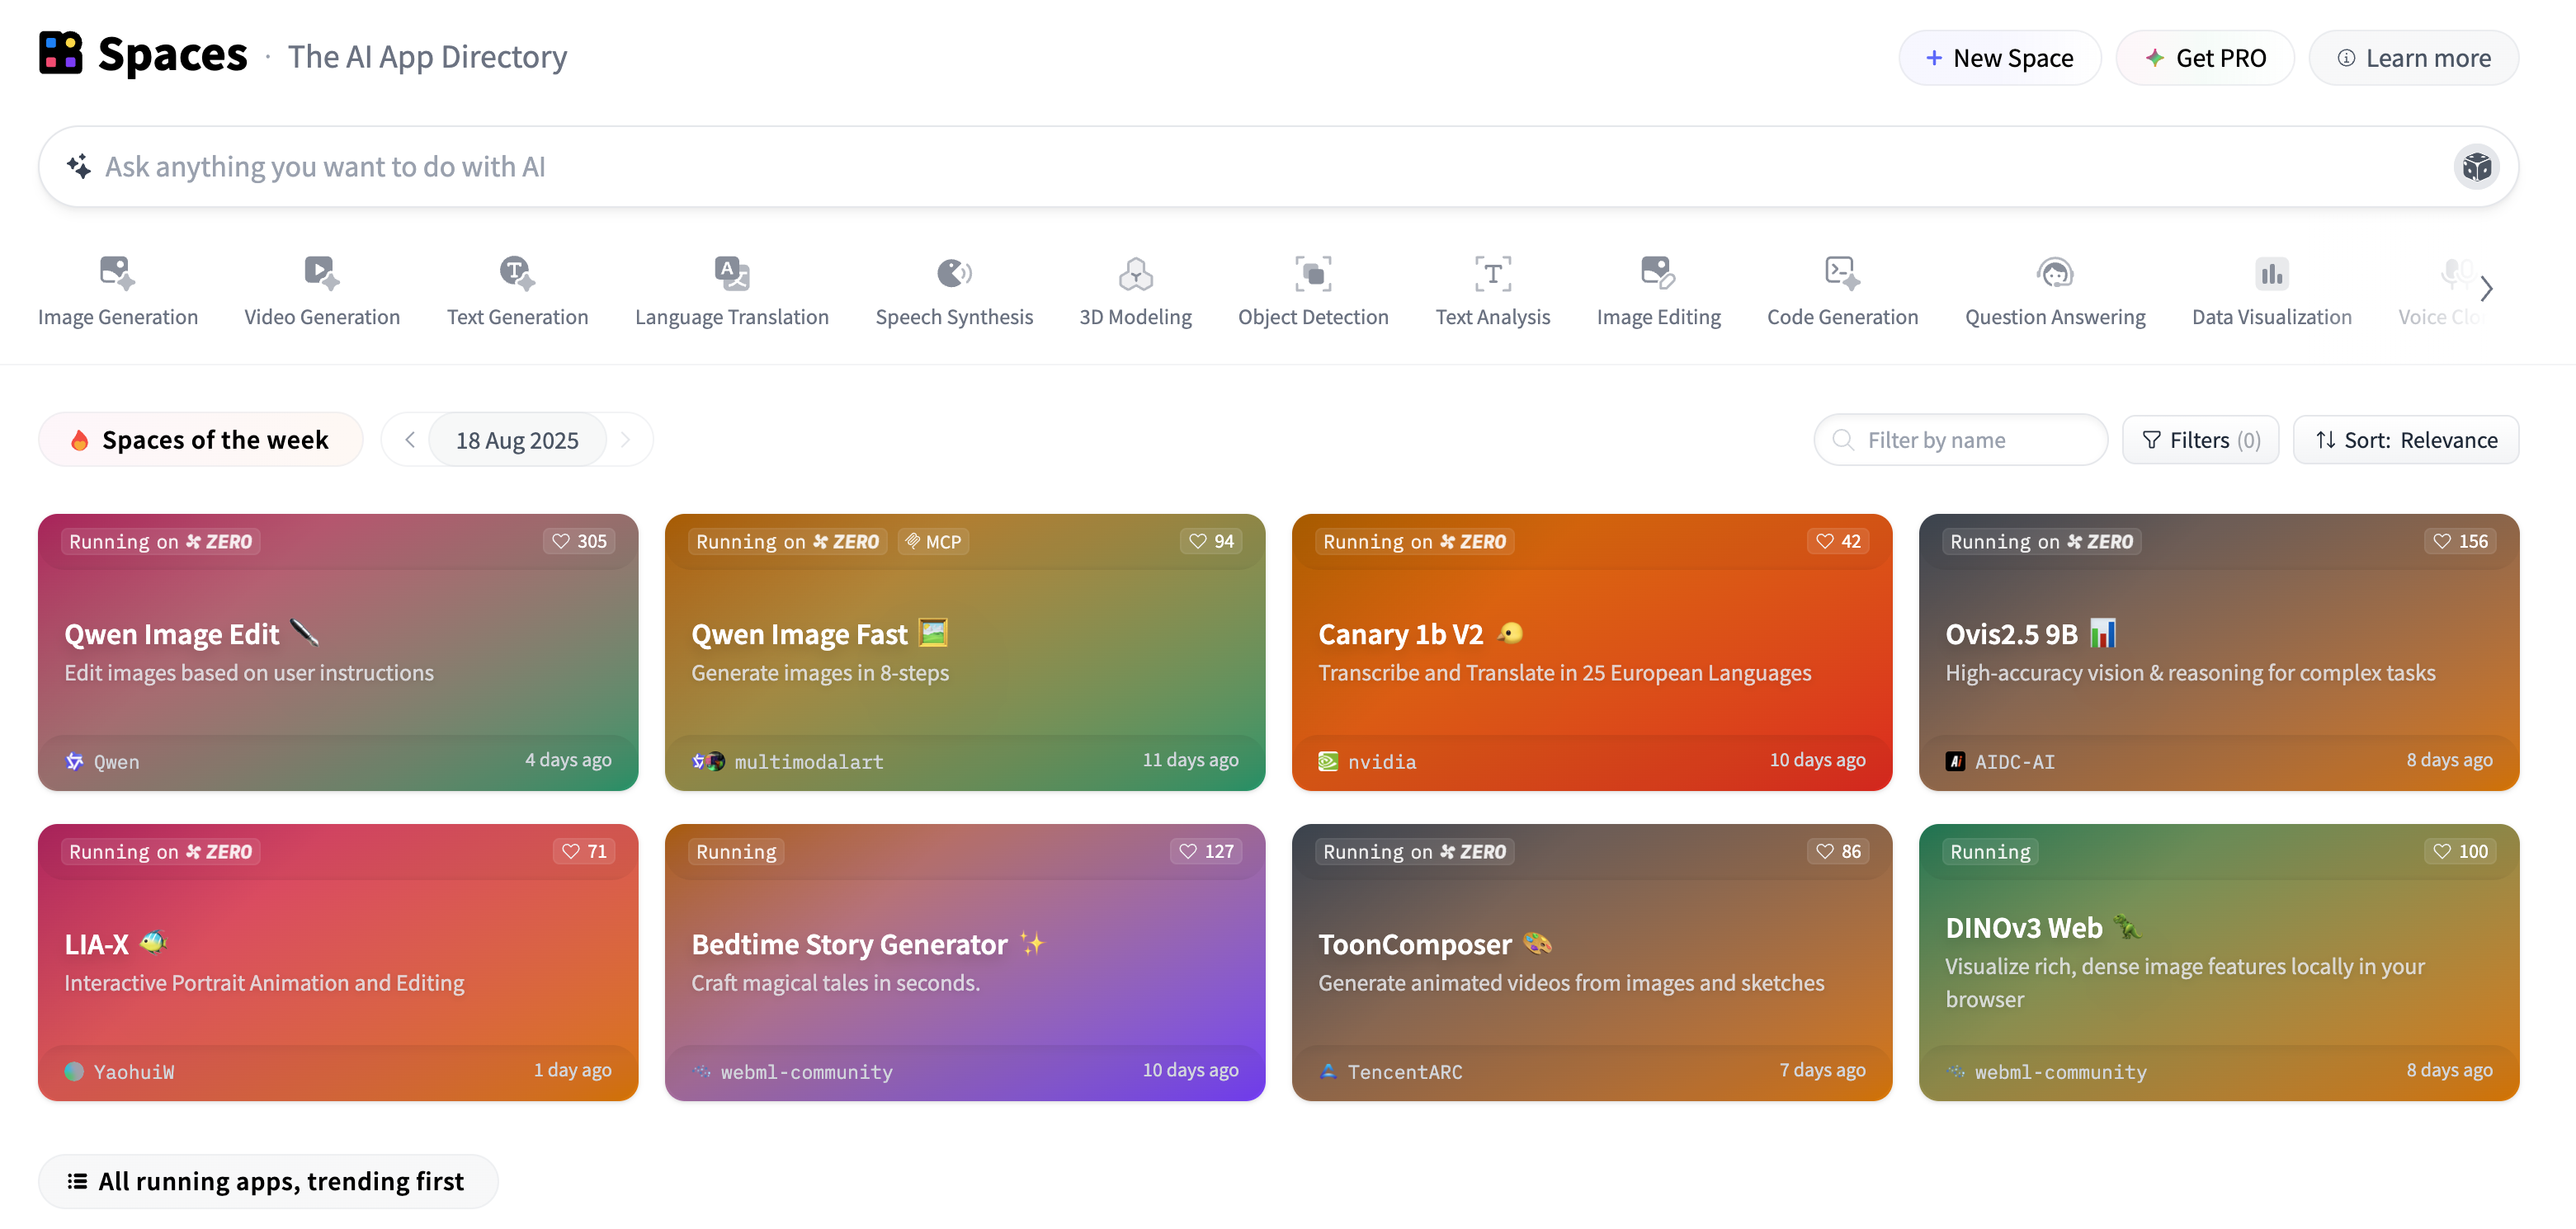Click the AIDC-AI author avatar icon
2576x1229 pixels.
(1955, 761)
